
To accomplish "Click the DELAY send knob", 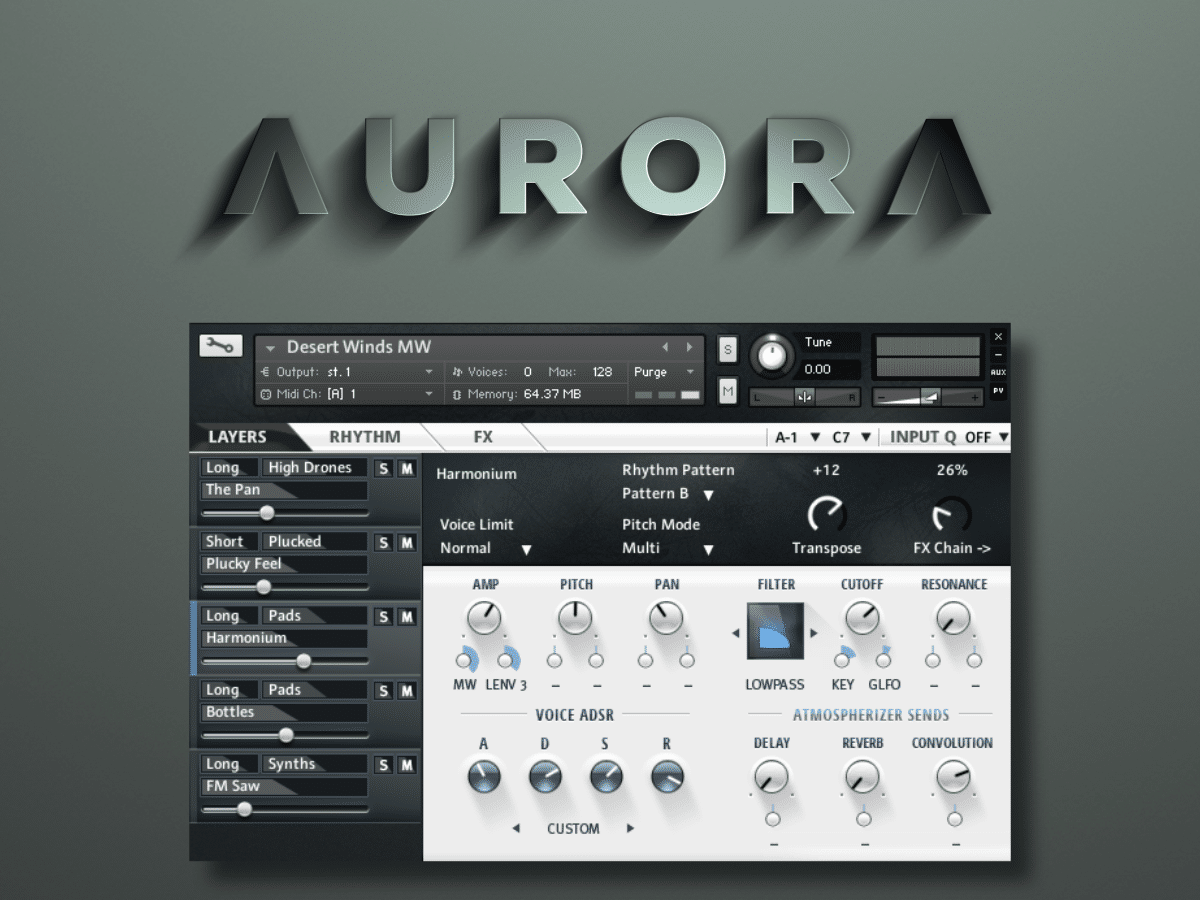I will tap(771, 777).
